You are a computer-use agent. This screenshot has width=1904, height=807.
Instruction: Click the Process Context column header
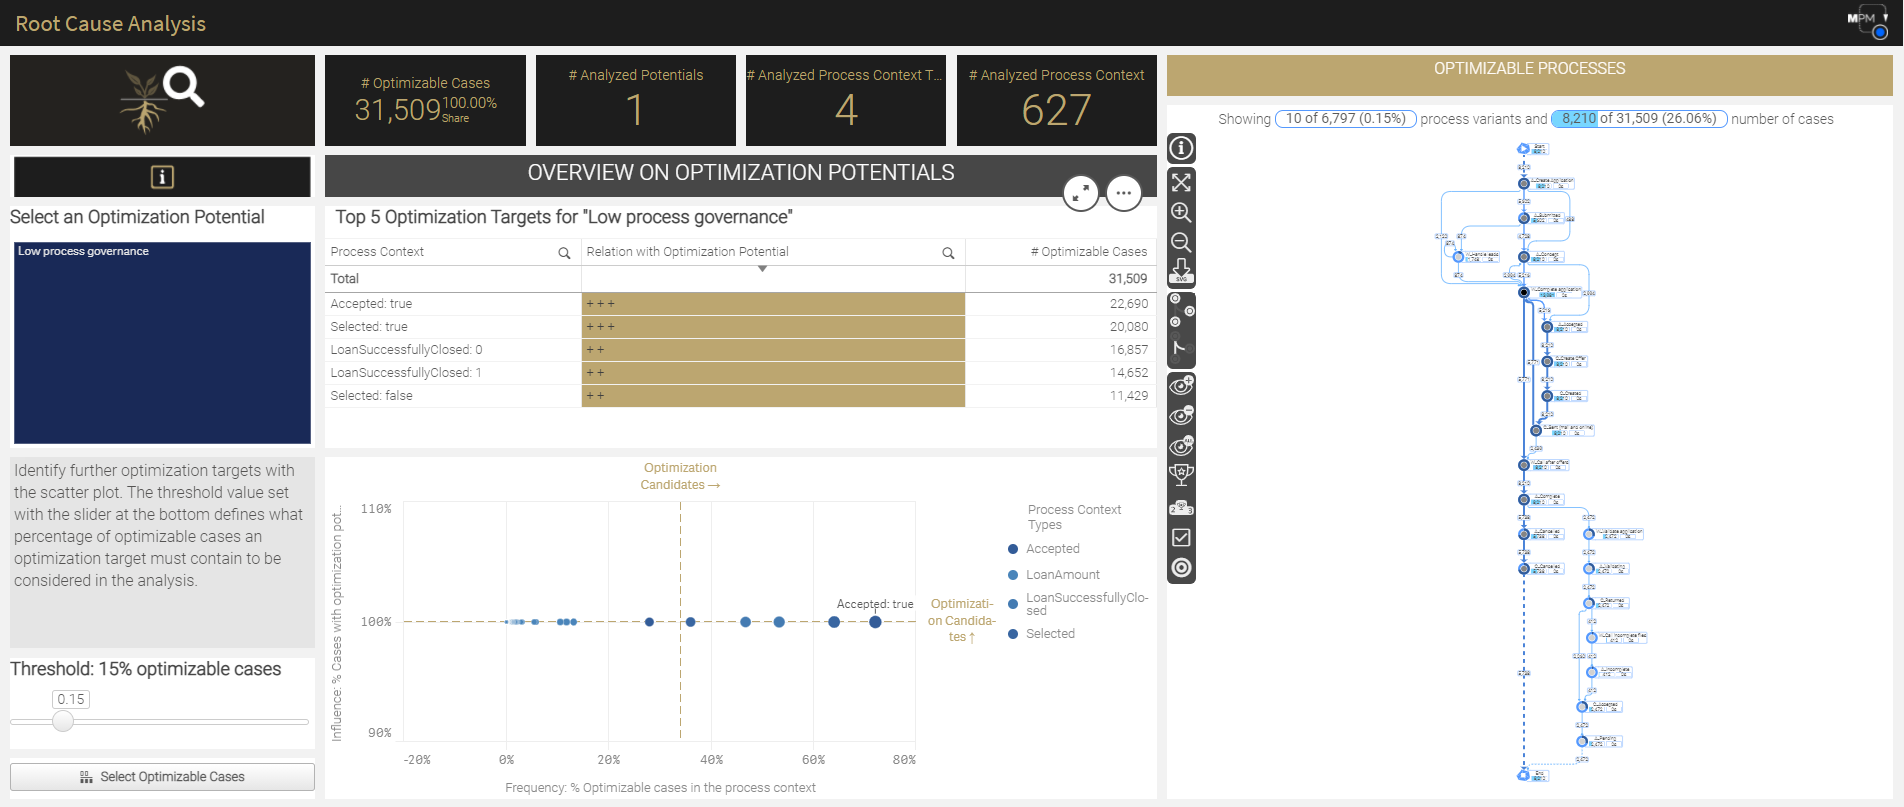click(377, 252)
